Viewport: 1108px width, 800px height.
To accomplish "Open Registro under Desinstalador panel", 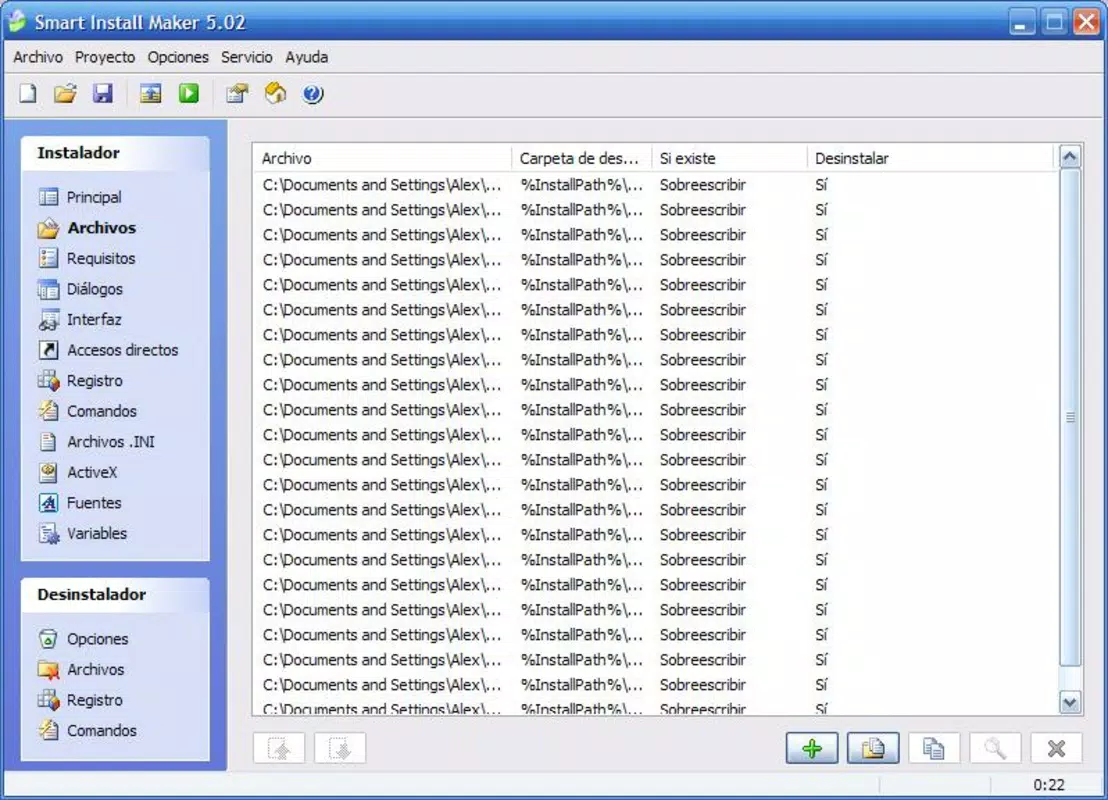I will pyautogui.click(x=81, y=700).
